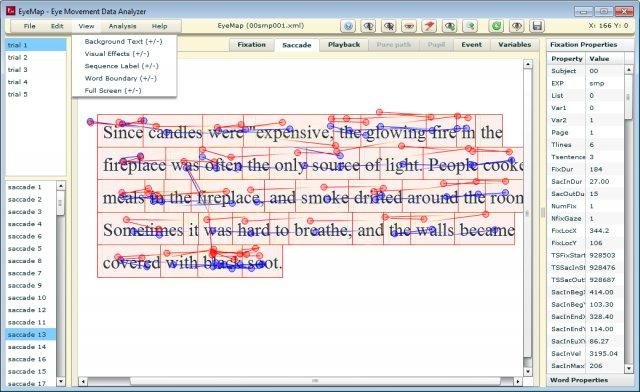Select saccade 4

[x=31, y=224]
